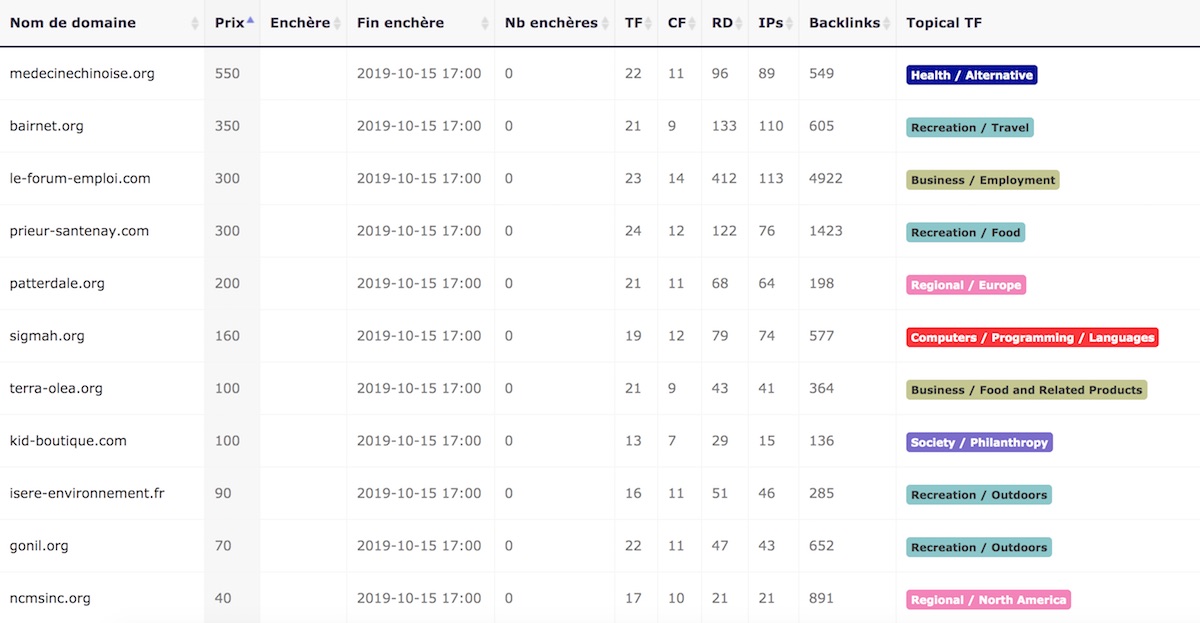Screen dimensions: 1200x623
Task: Click the TF column sort arrows
Action: (649, 23)
